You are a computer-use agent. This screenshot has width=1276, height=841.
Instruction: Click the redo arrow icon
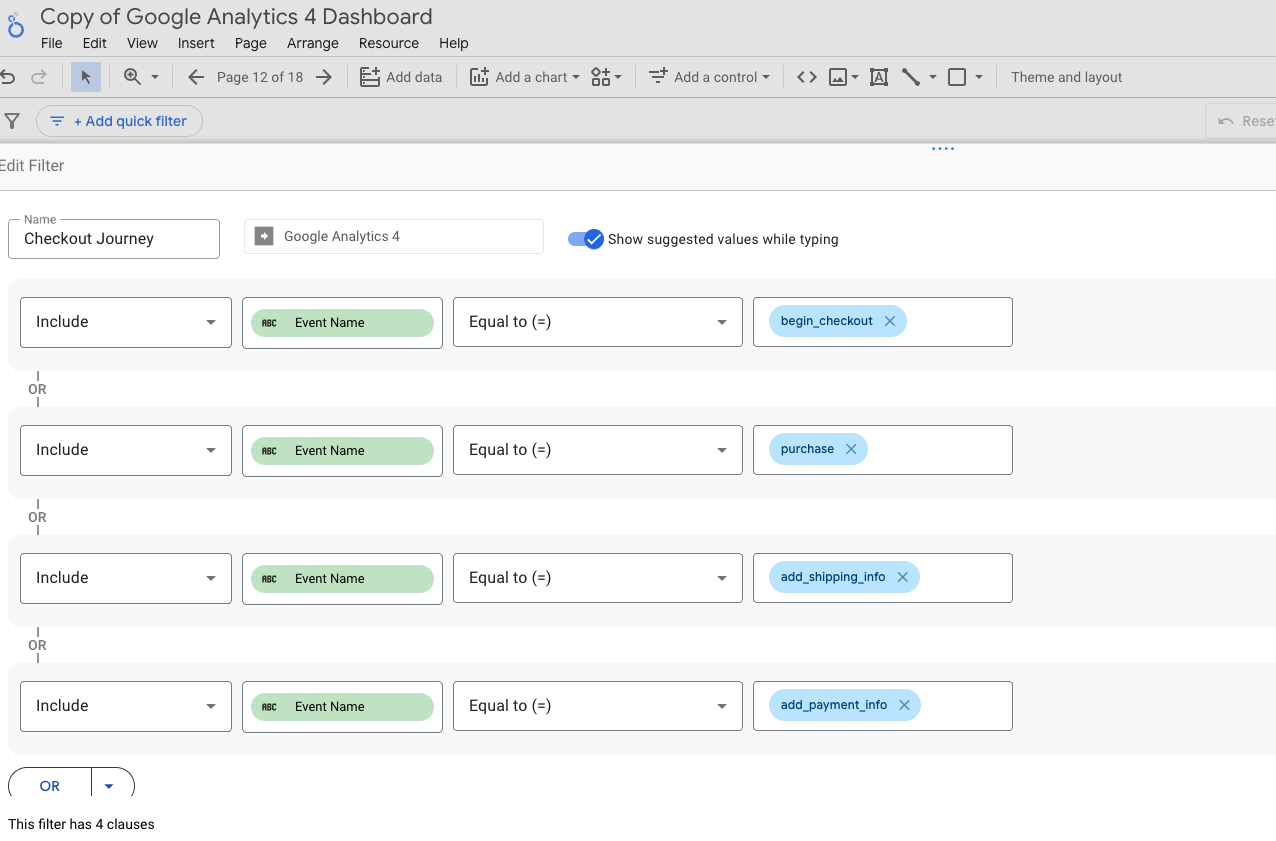[x=39, y=77]
